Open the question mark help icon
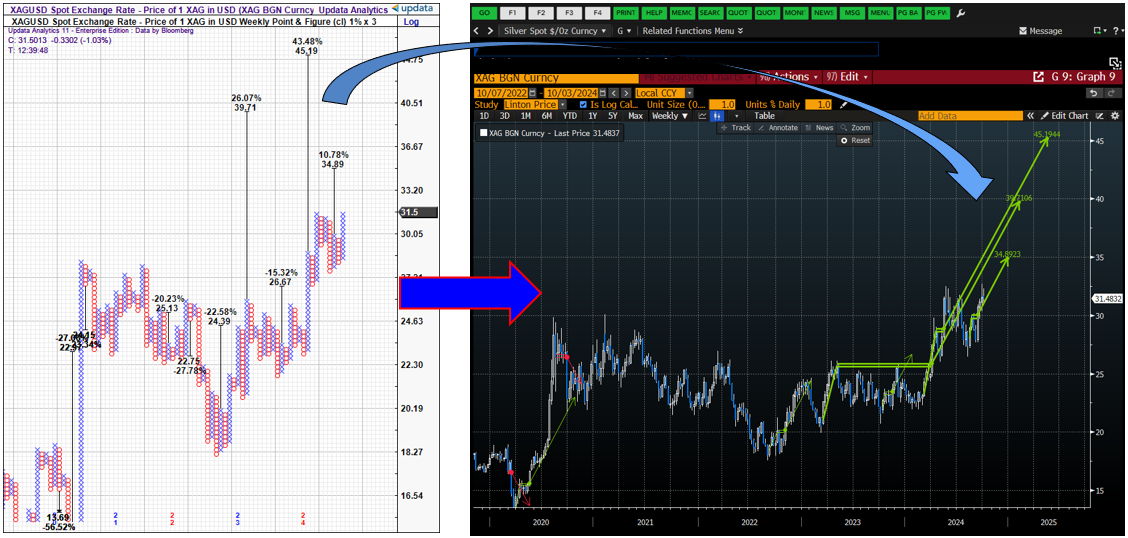The height and width of the screenshot is (538, 1128). click(x=1116, y=31)
